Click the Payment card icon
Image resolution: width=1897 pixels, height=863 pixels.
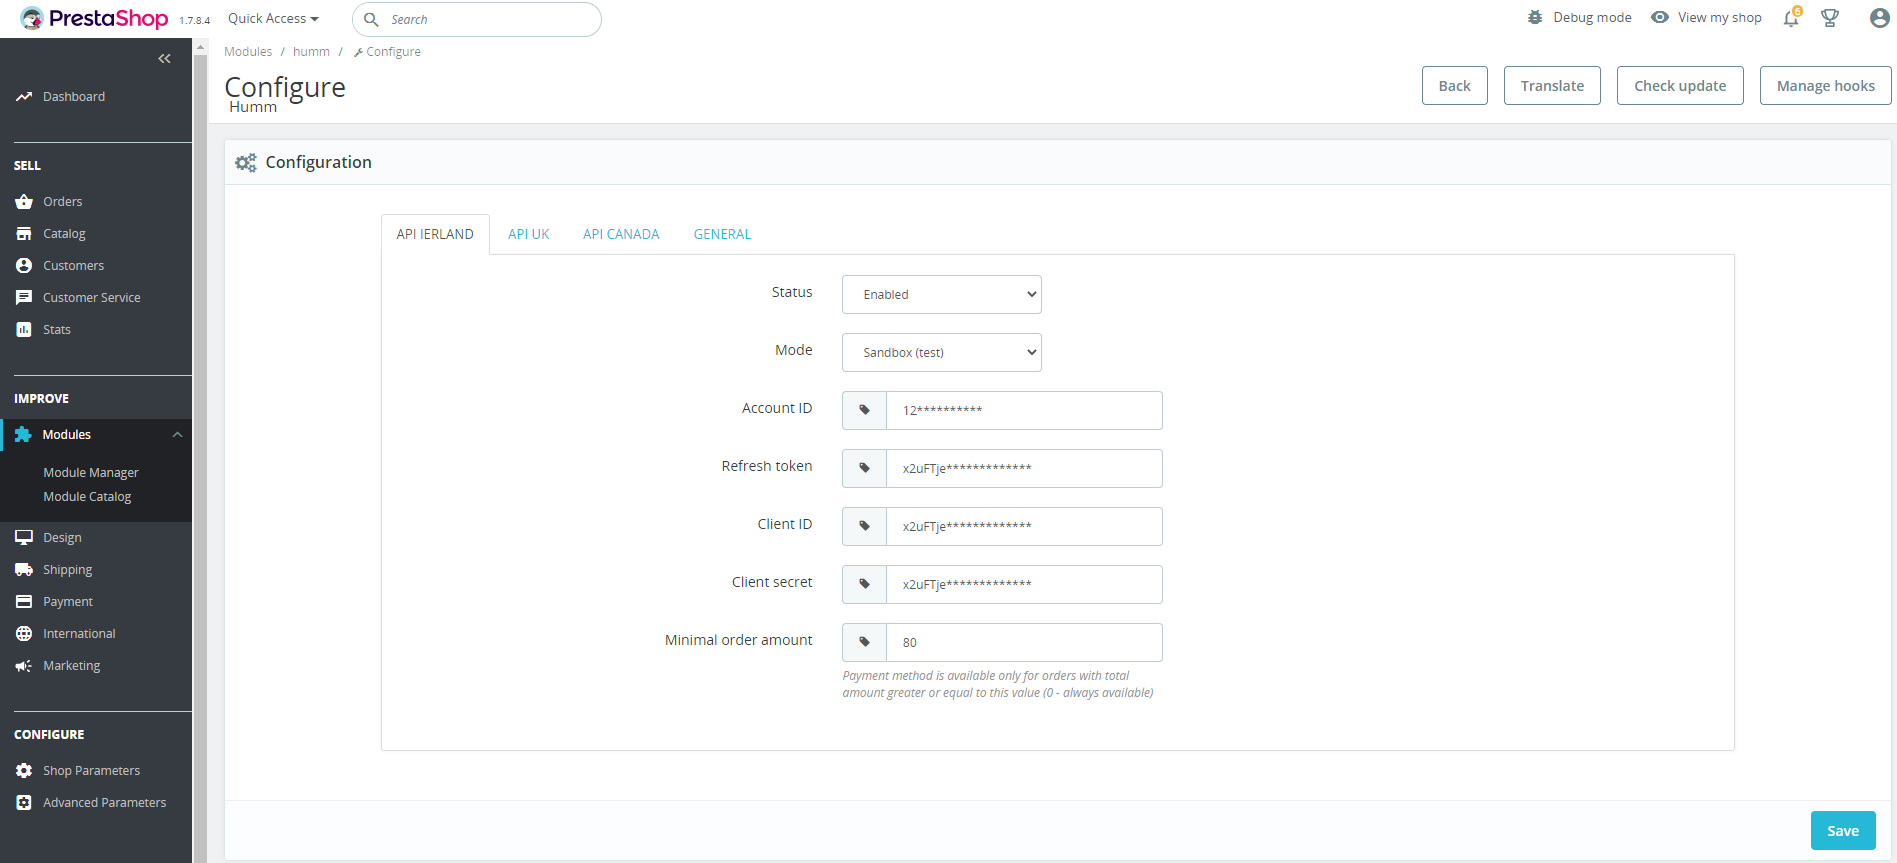24,602
